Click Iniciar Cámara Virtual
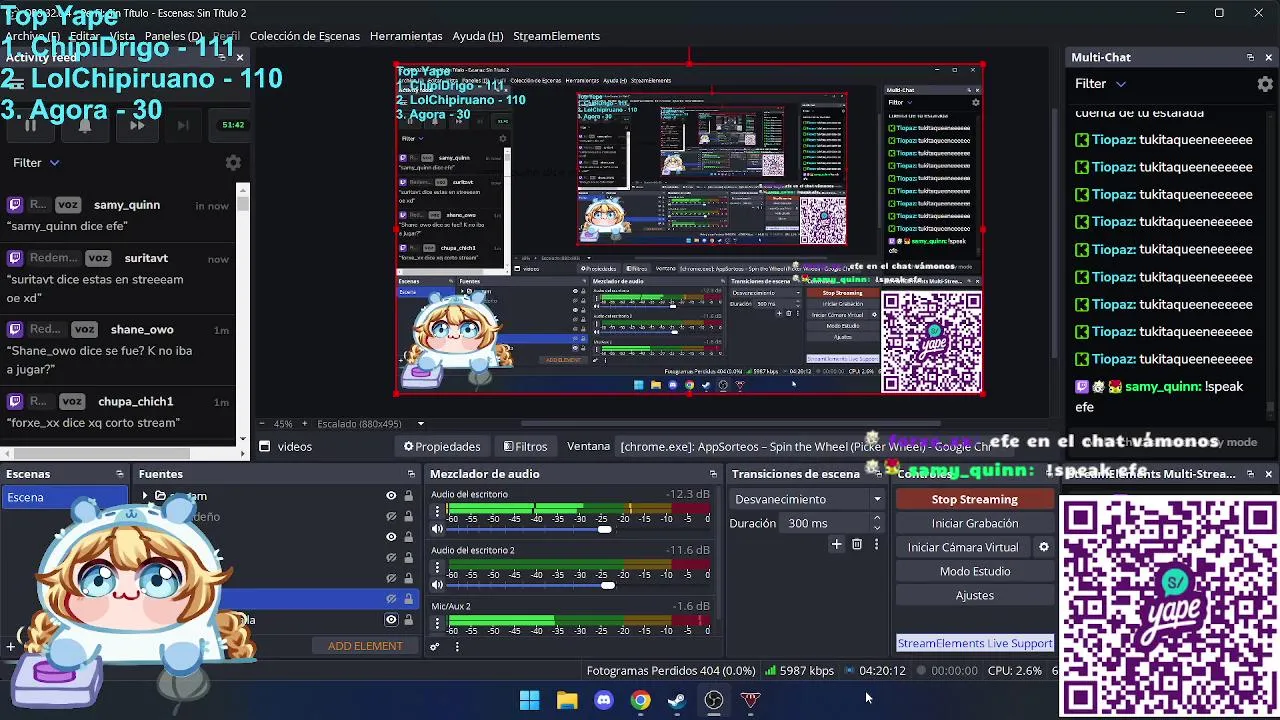The image size is (1280, 720). (963, 547)
